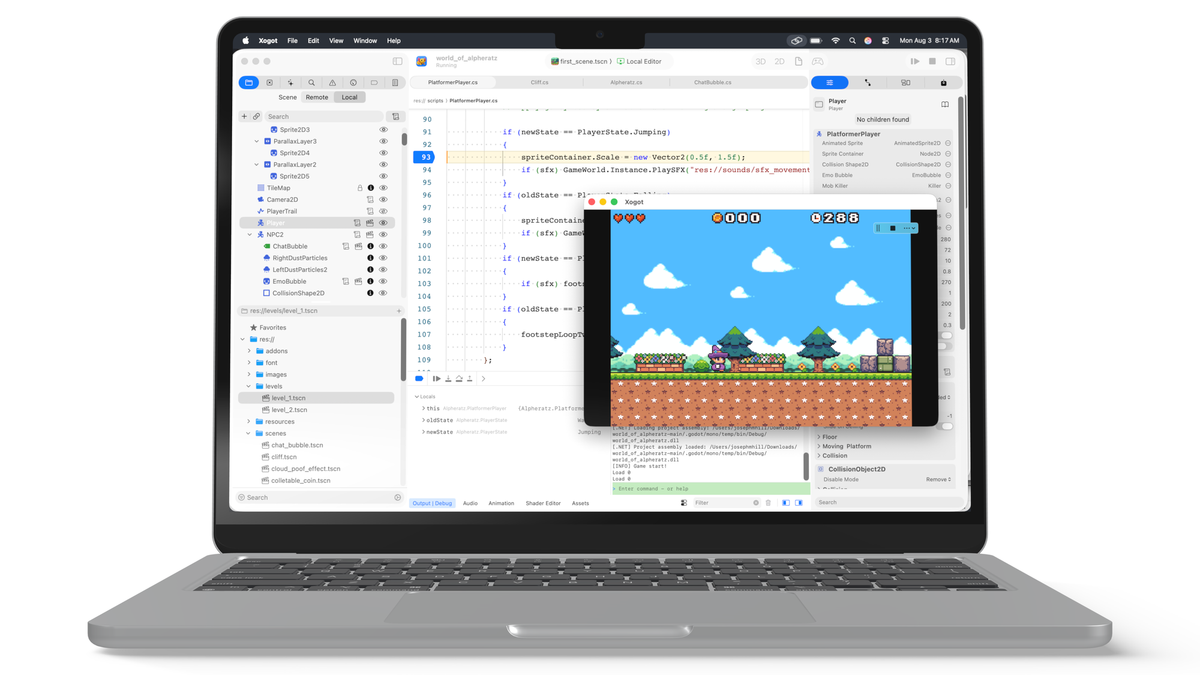The image size is (1200, 675).
Task: Hide the ParallaxLayer2 node
Action: click(383, 165)
